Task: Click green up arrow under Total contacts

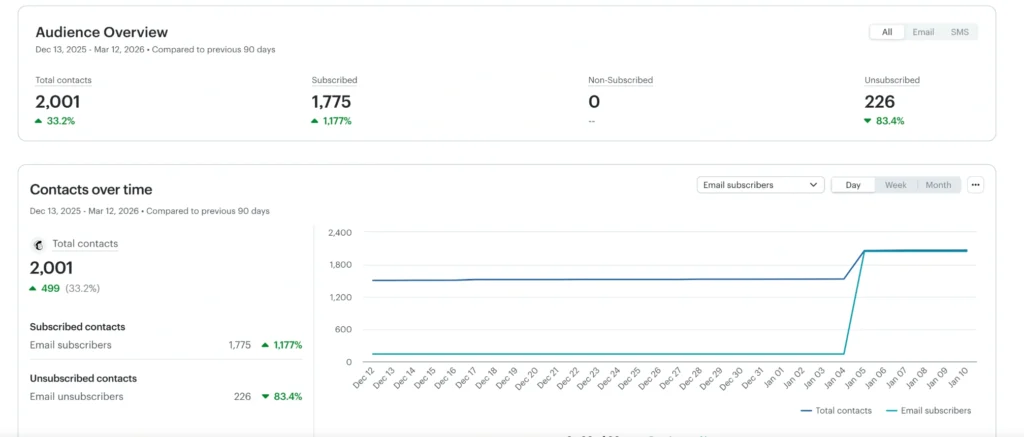Action: point(39,121)
